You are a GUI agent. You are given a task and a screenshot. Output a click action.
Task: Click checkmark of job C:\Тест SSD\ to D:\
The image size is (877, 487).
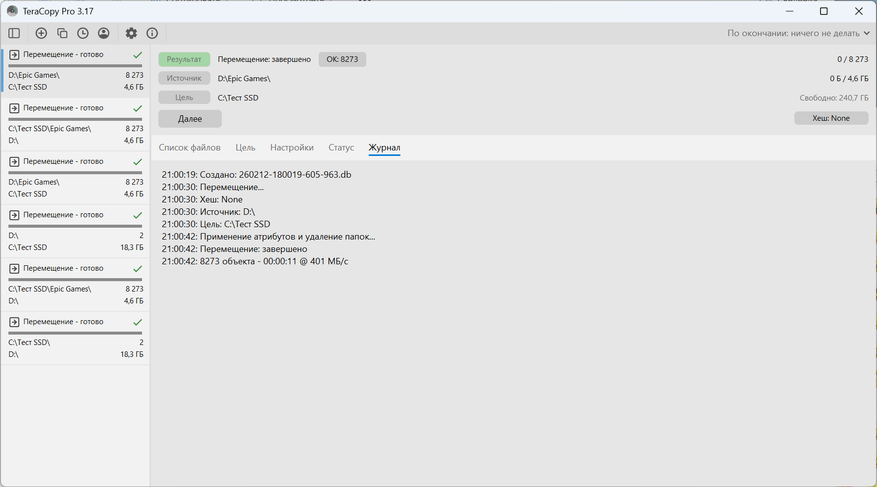(138, 322)
